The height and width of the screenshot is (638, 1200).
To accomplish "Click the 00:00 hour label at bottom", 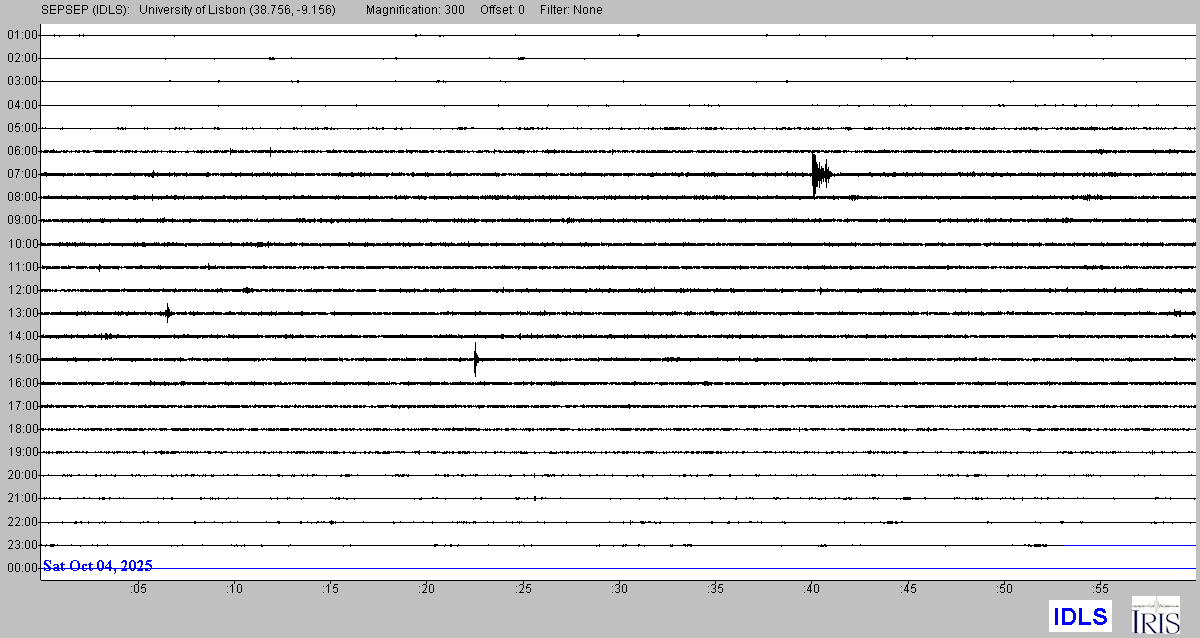I will 22,568.
